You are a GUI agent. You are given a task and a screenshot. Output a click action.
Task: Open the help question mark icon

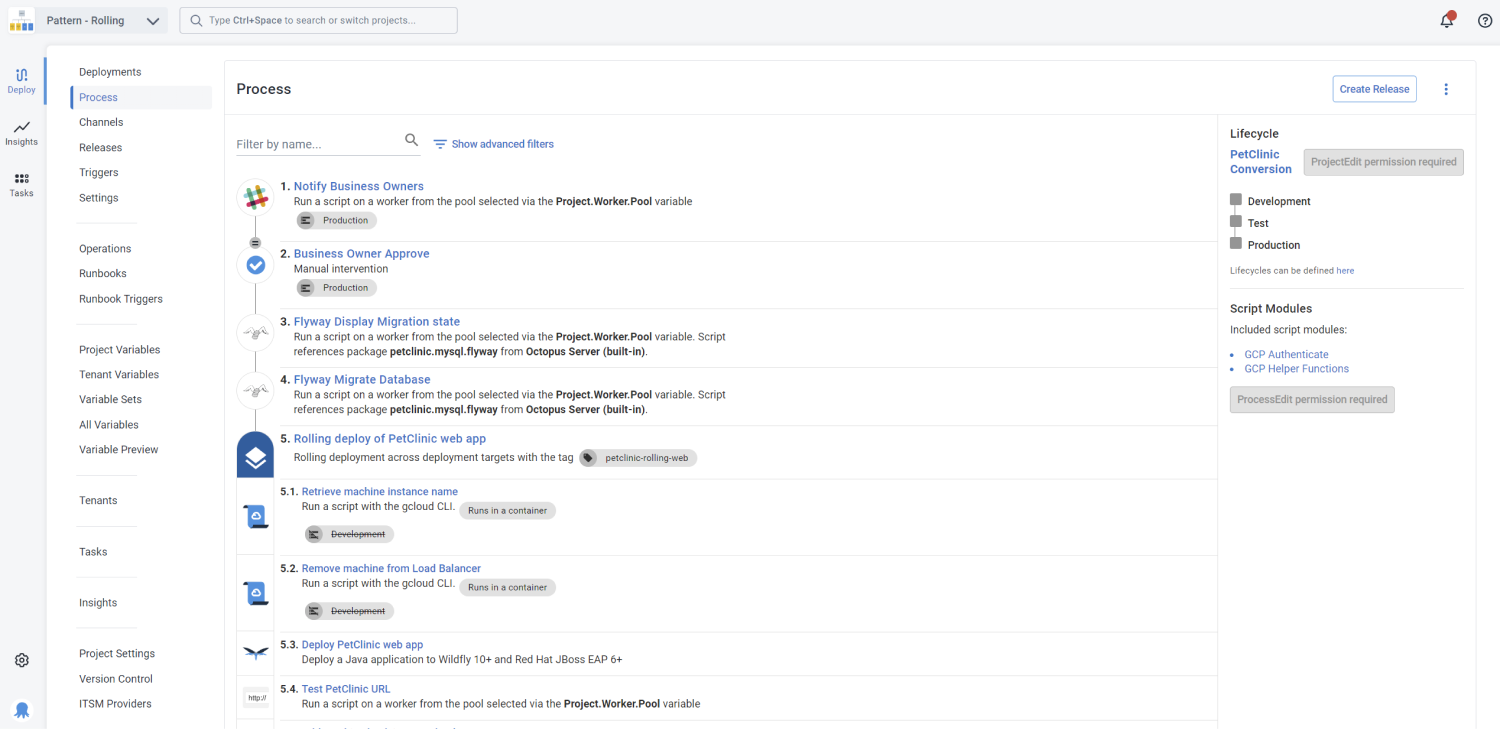tap(1483, 19)
